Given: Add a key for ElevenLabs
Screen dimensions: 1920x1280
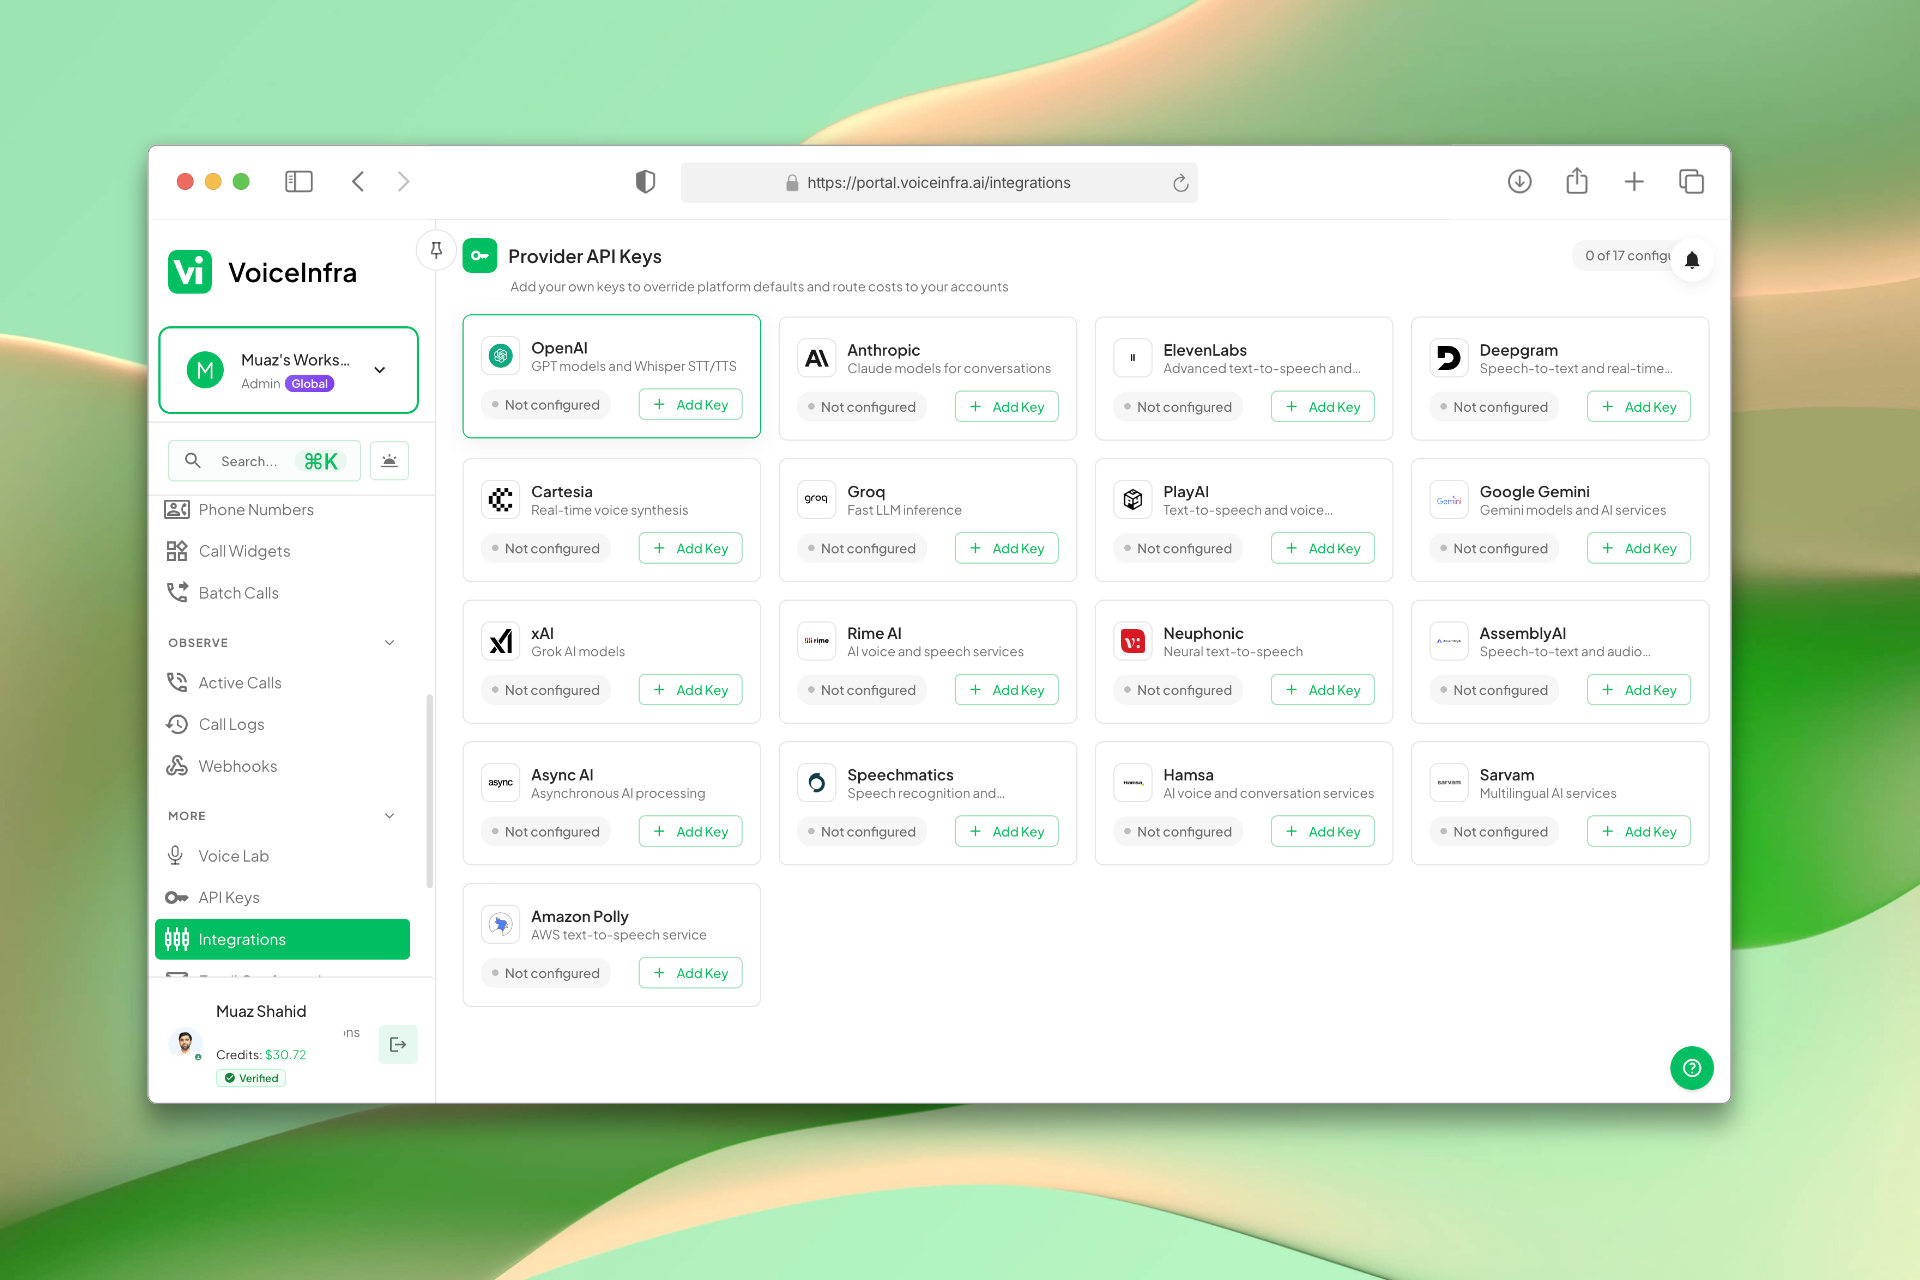Looking at the screenshot, I should pos(1323,407).
